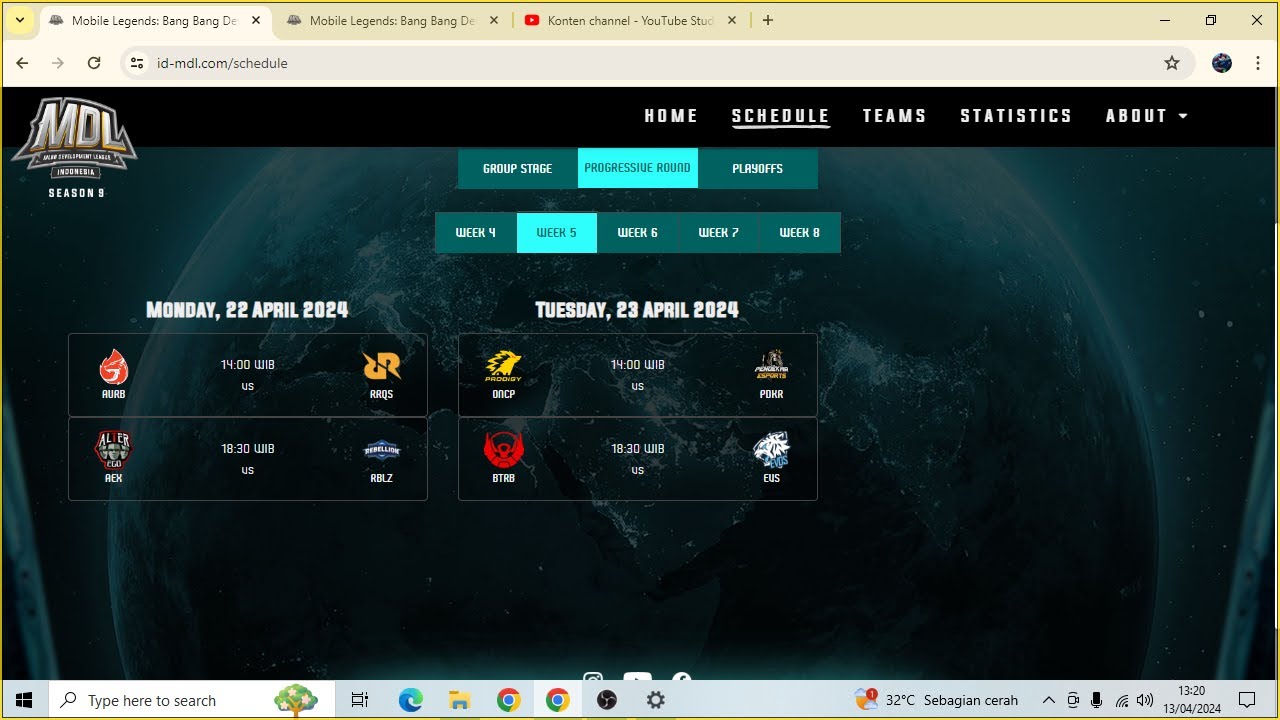This screenshot has width=1280, height=720.
Task: Go forward with browser forward arrow
Action: (x=58, y=63)
